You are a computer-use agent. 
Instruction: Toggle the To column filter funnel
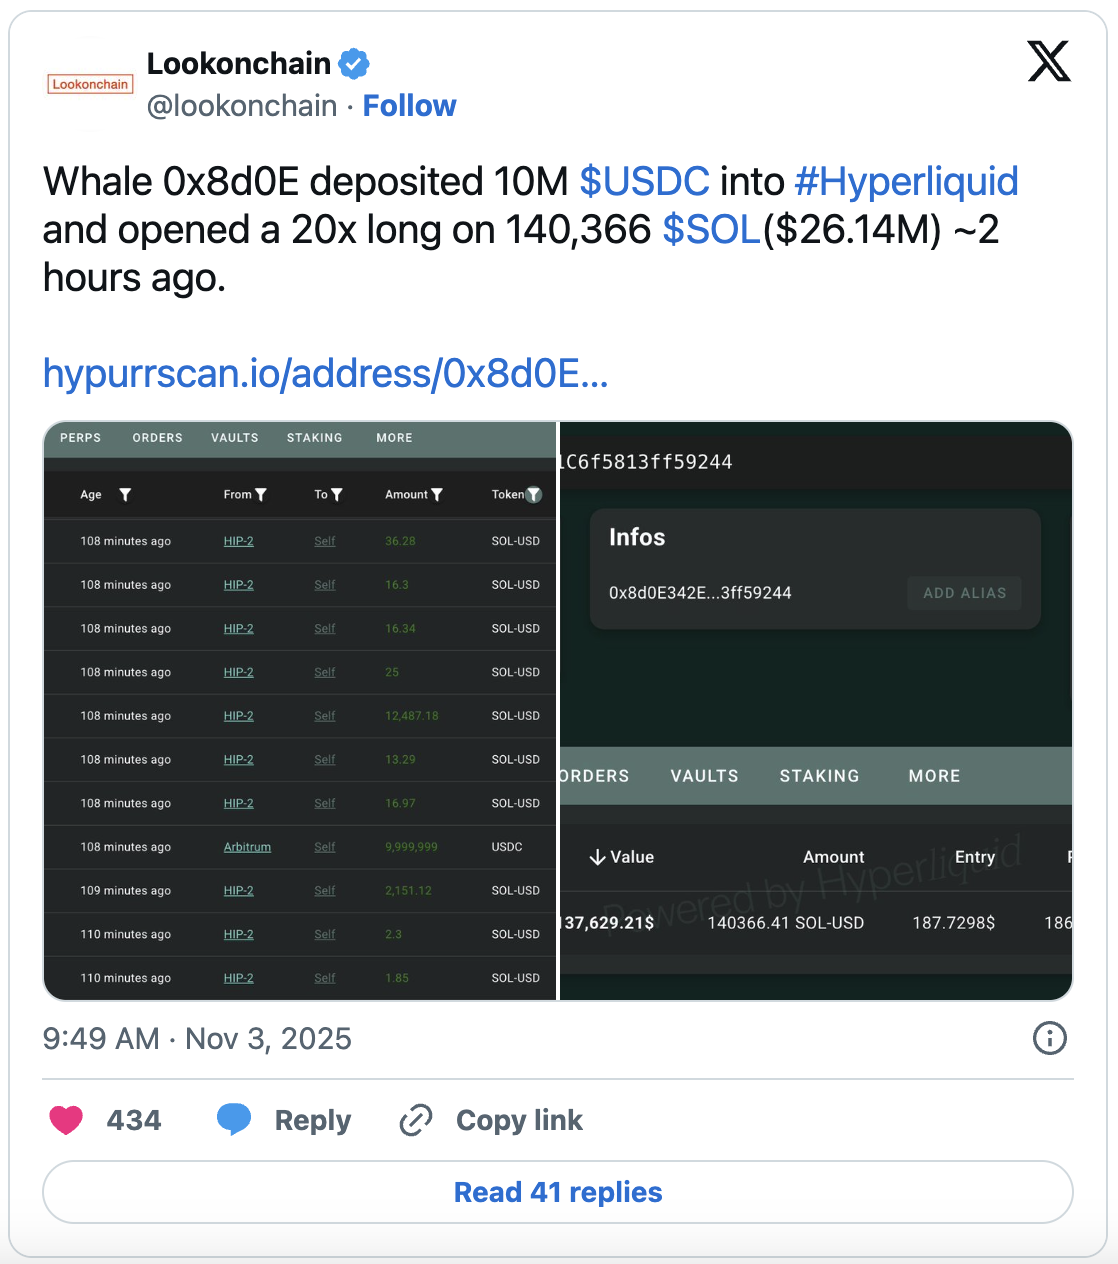coord(340,494)
